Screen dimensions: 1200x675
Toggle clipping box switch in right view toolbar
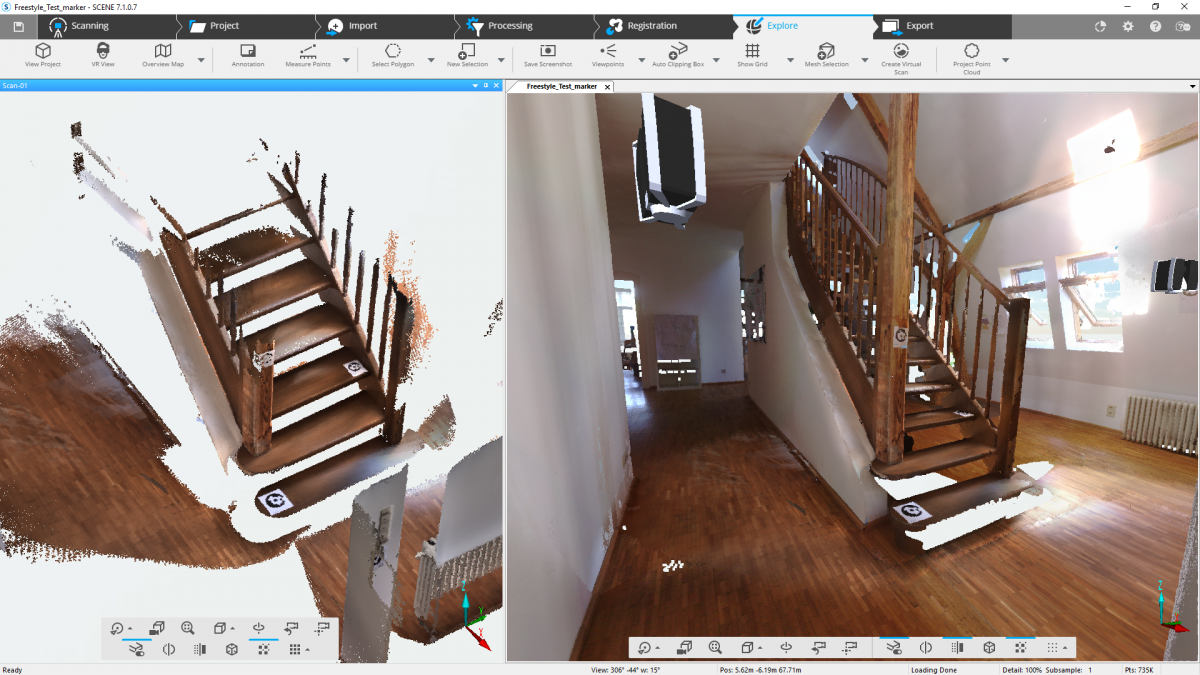(893, 648)
